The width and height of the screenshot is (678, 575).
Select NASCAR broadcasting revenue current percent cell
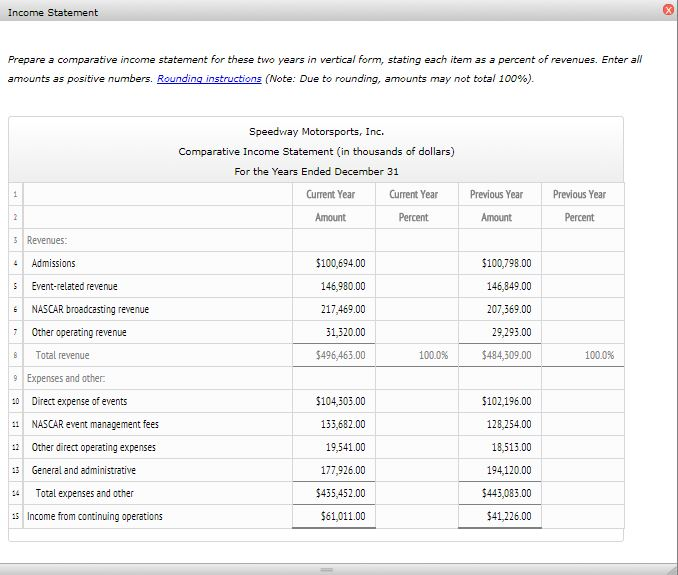click(417, 309)
